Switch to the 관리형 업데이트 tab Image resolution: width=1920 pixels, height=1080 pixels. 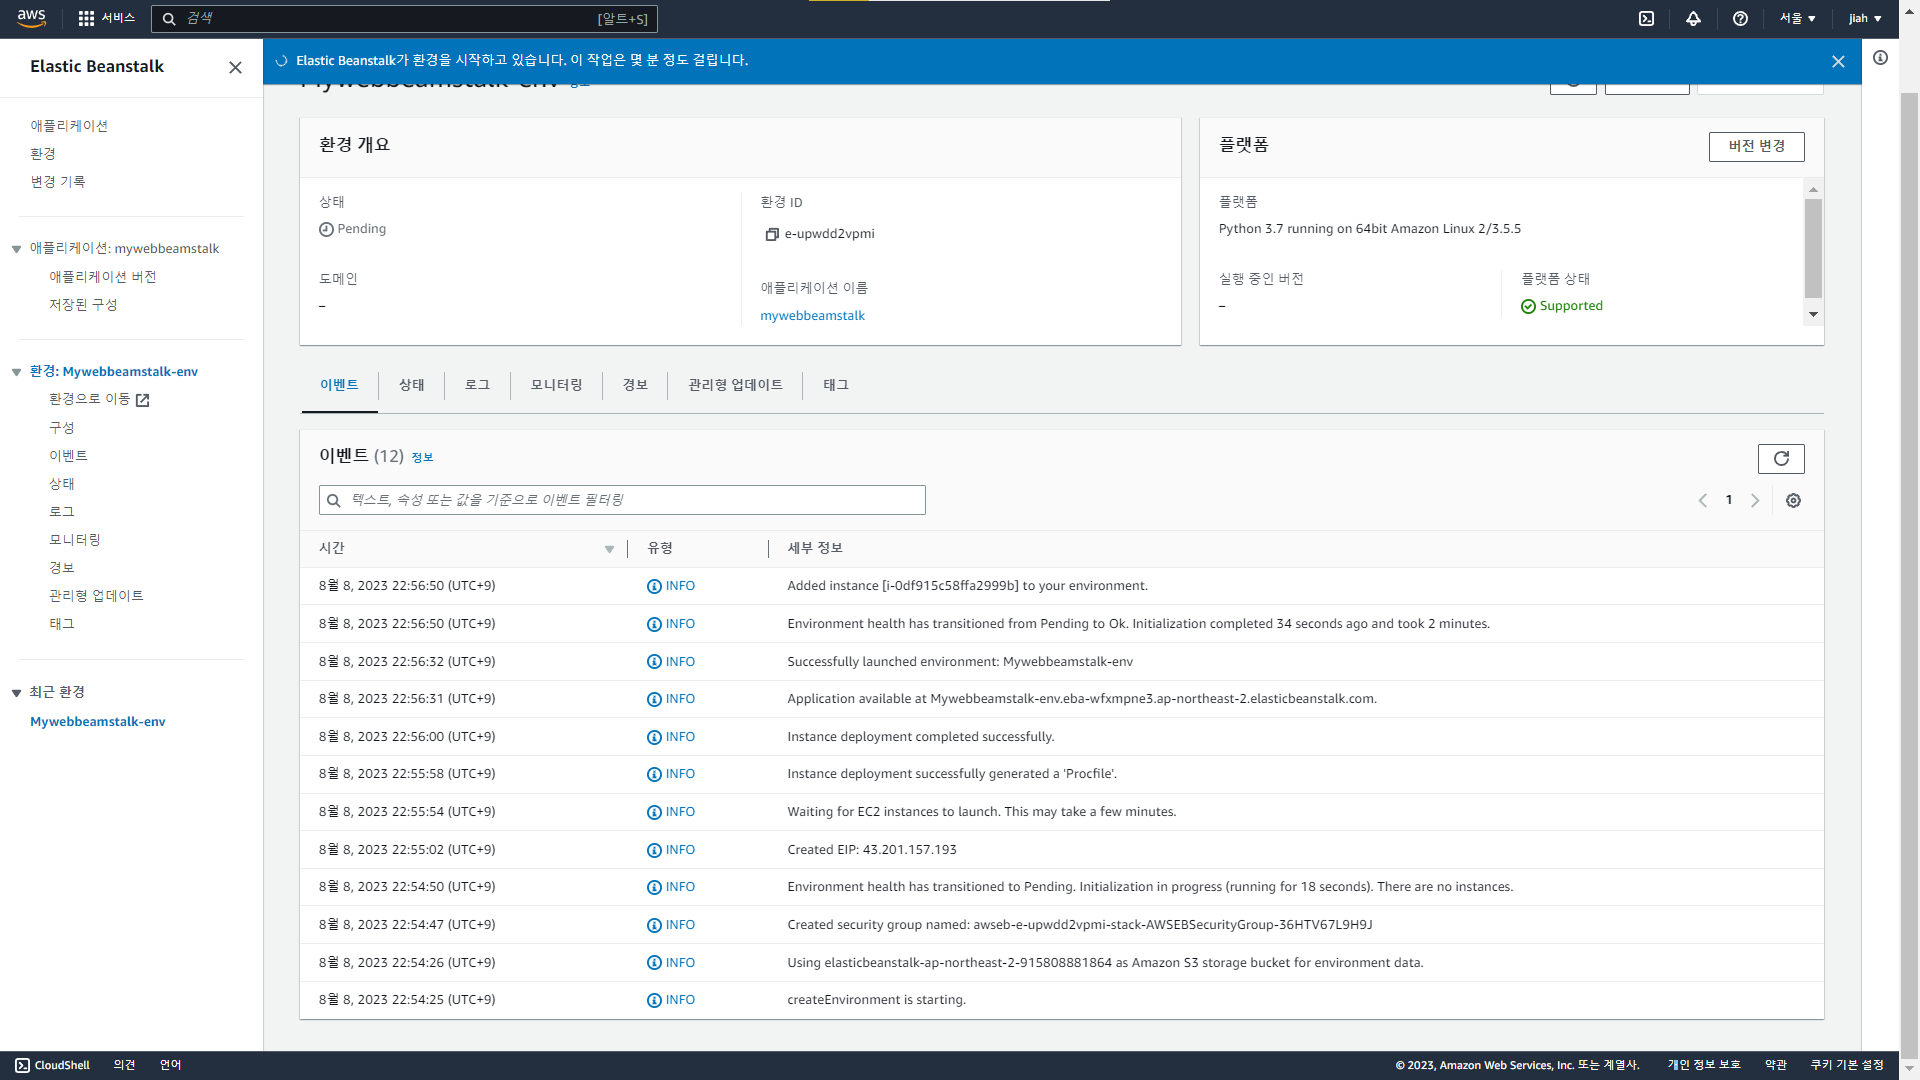(x=735, y=385)
